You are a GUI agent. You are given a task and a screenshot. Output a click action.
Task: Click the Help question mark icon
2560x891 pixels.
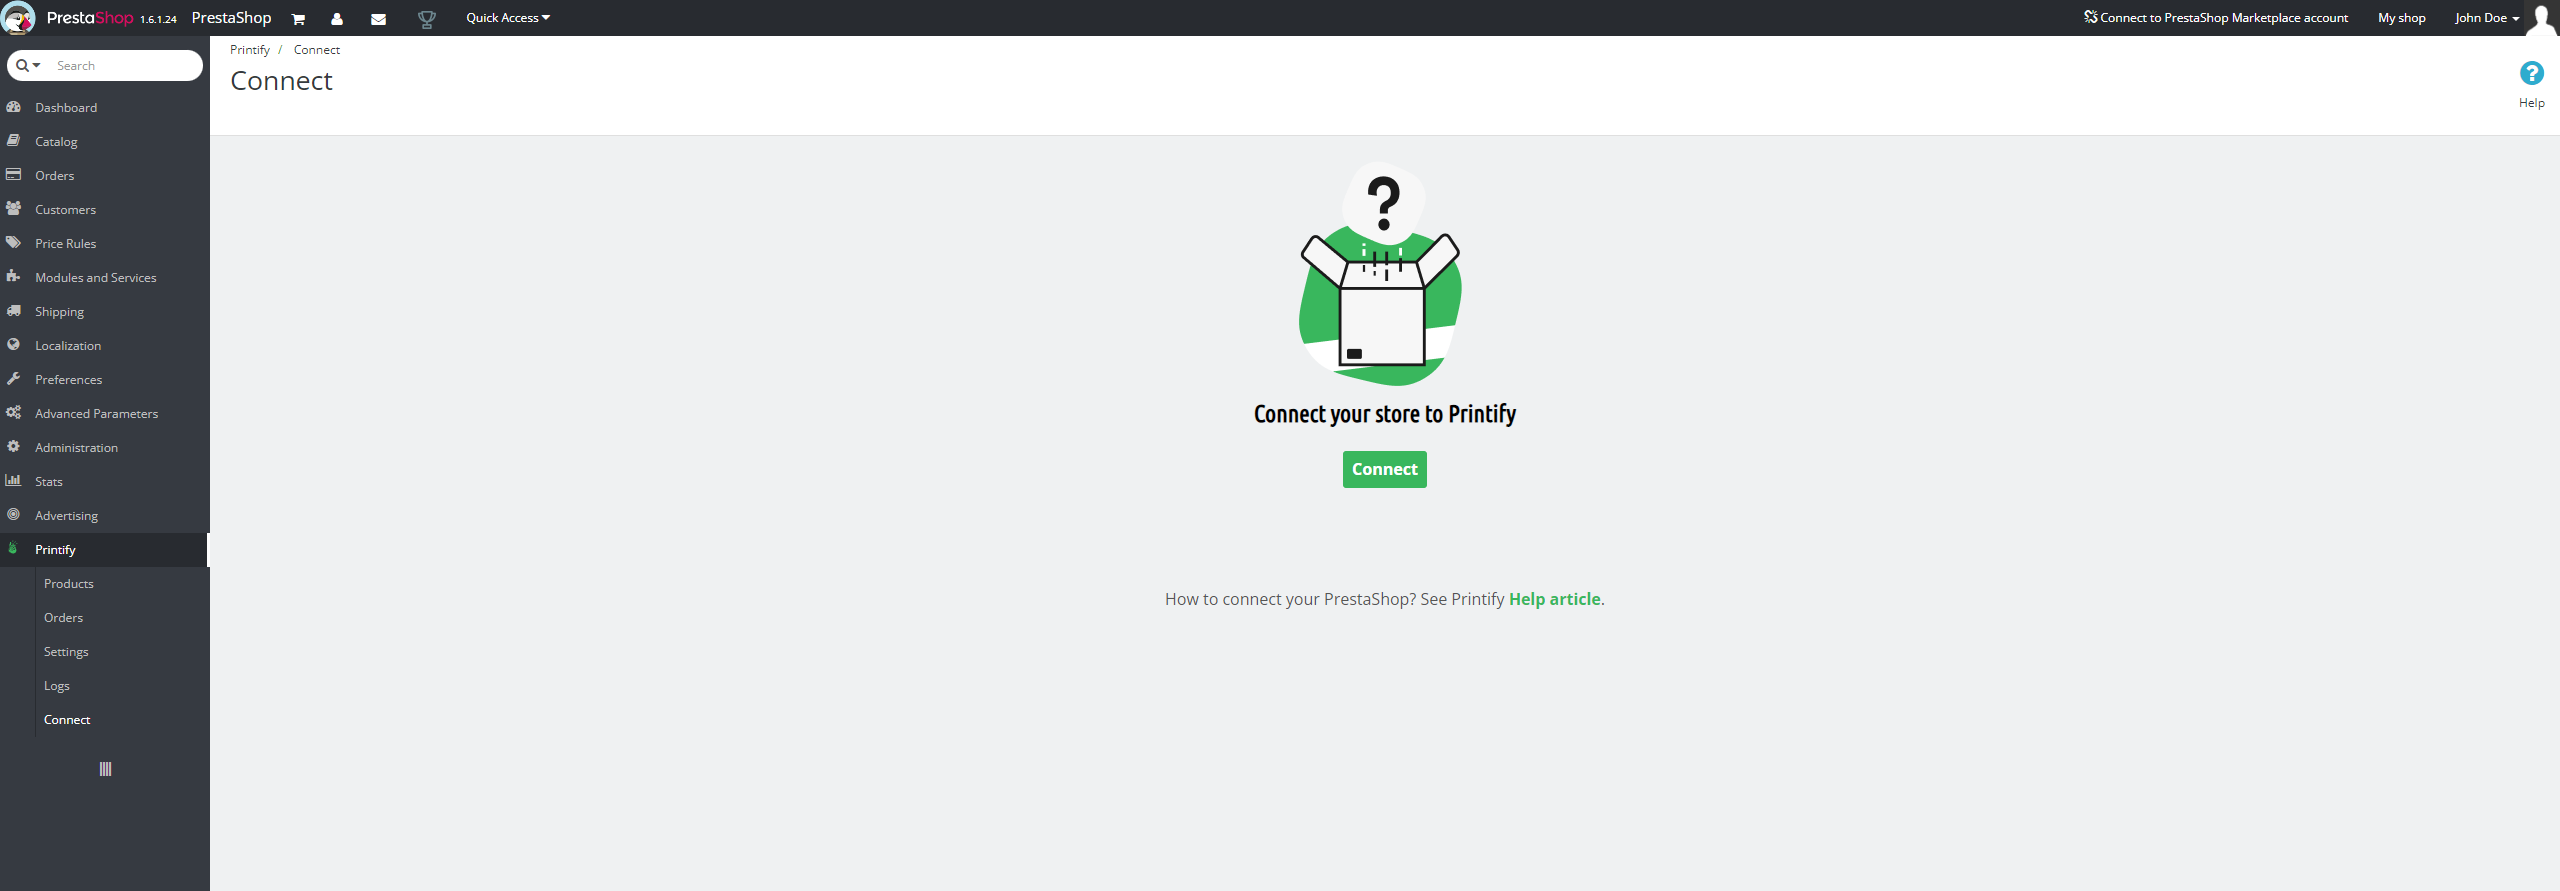click(2531, 73)
